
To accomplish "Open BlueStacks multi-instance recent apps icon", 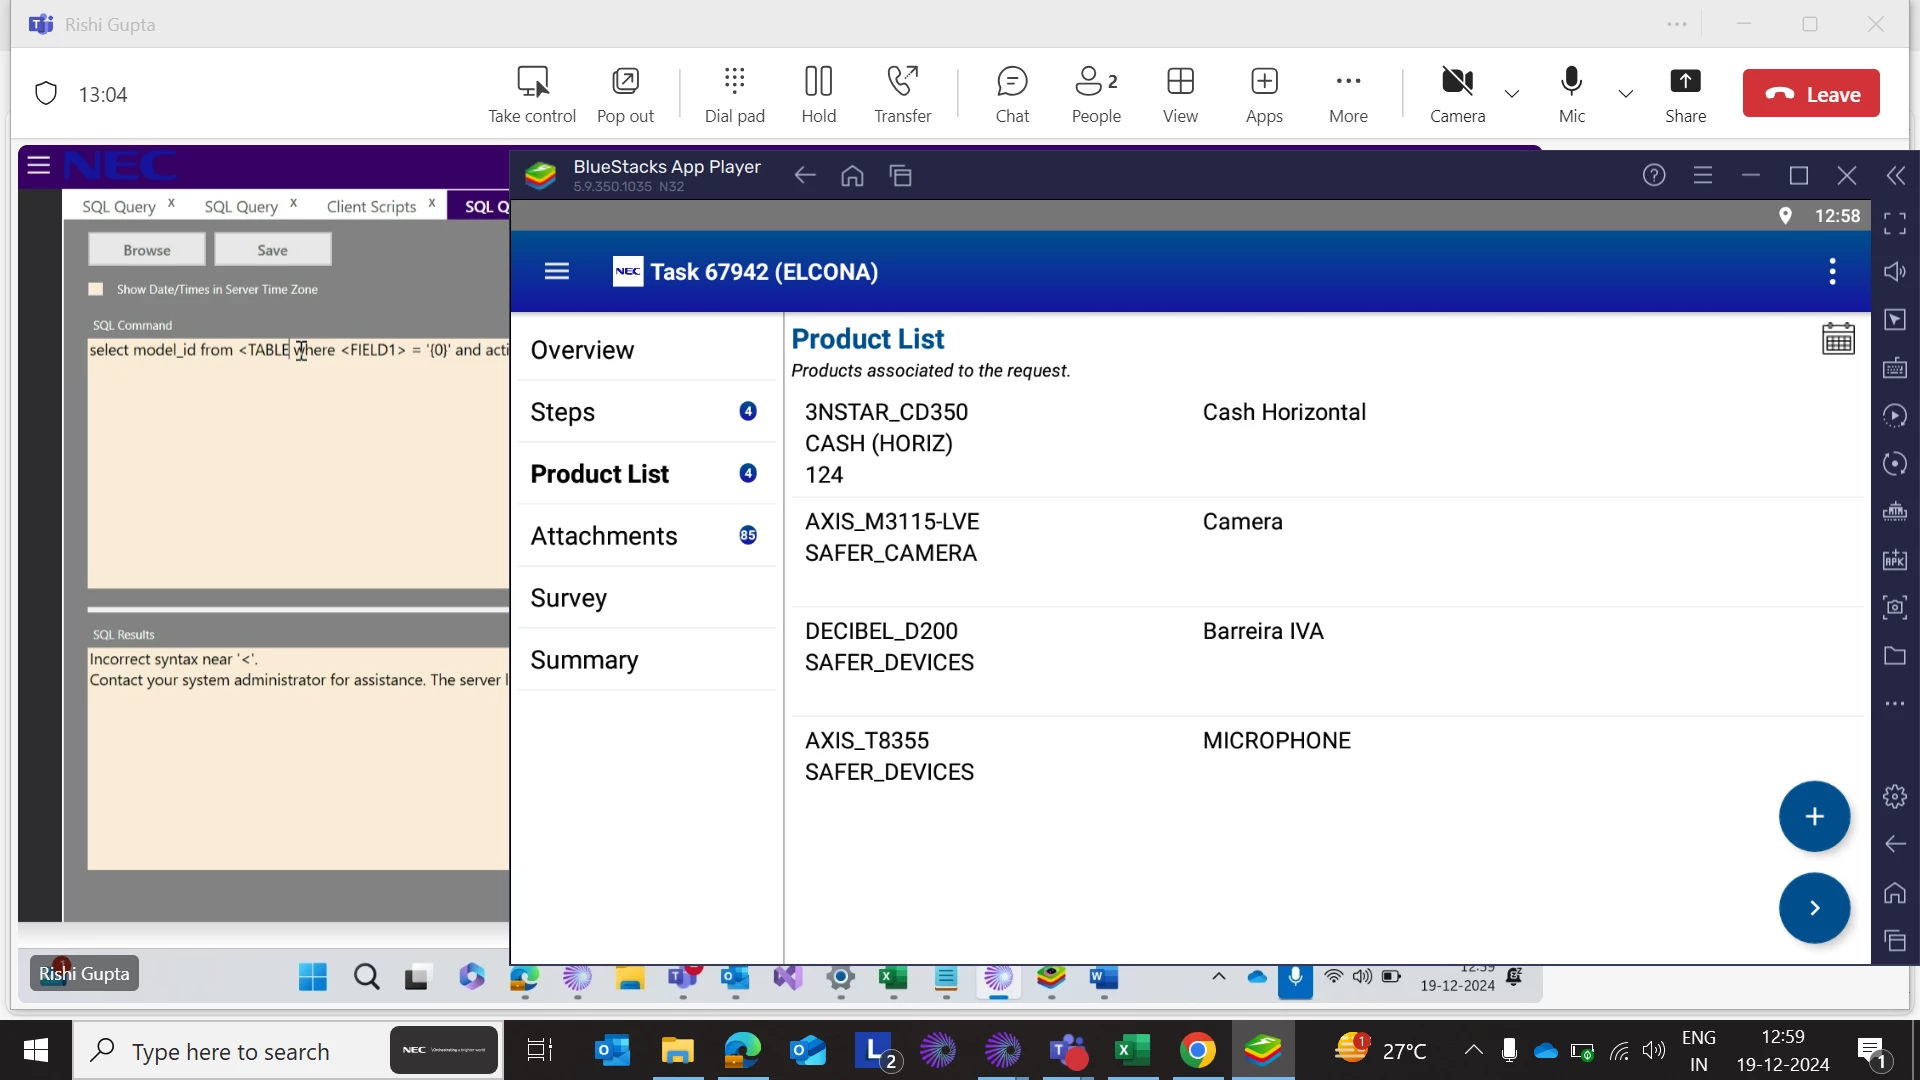I will (x=901, y=176).
